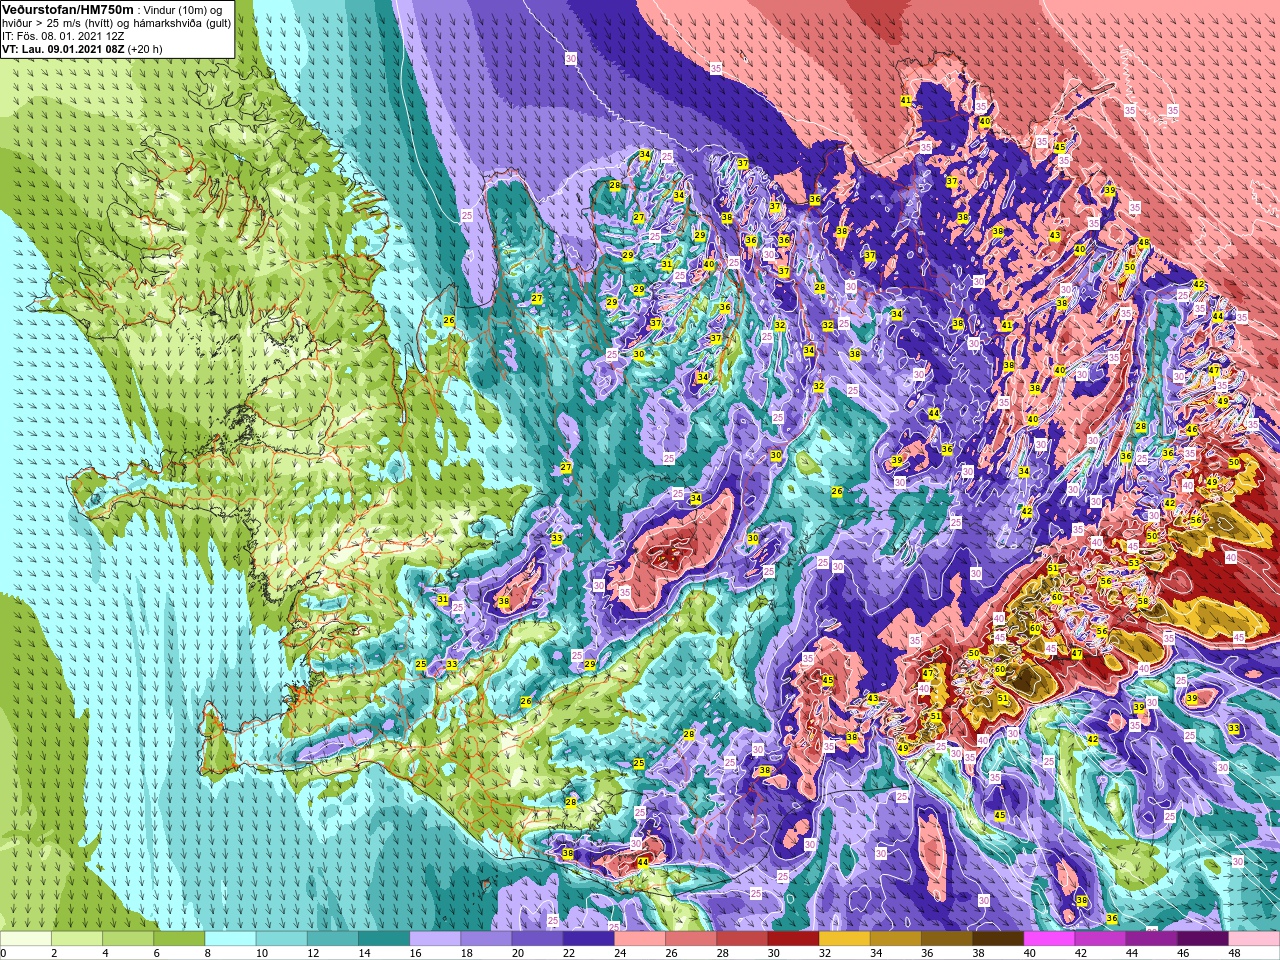Click the Veðurstofan/HM750m title text
The height and width of the screenshot is (960, 1280).
click(68, 9)
